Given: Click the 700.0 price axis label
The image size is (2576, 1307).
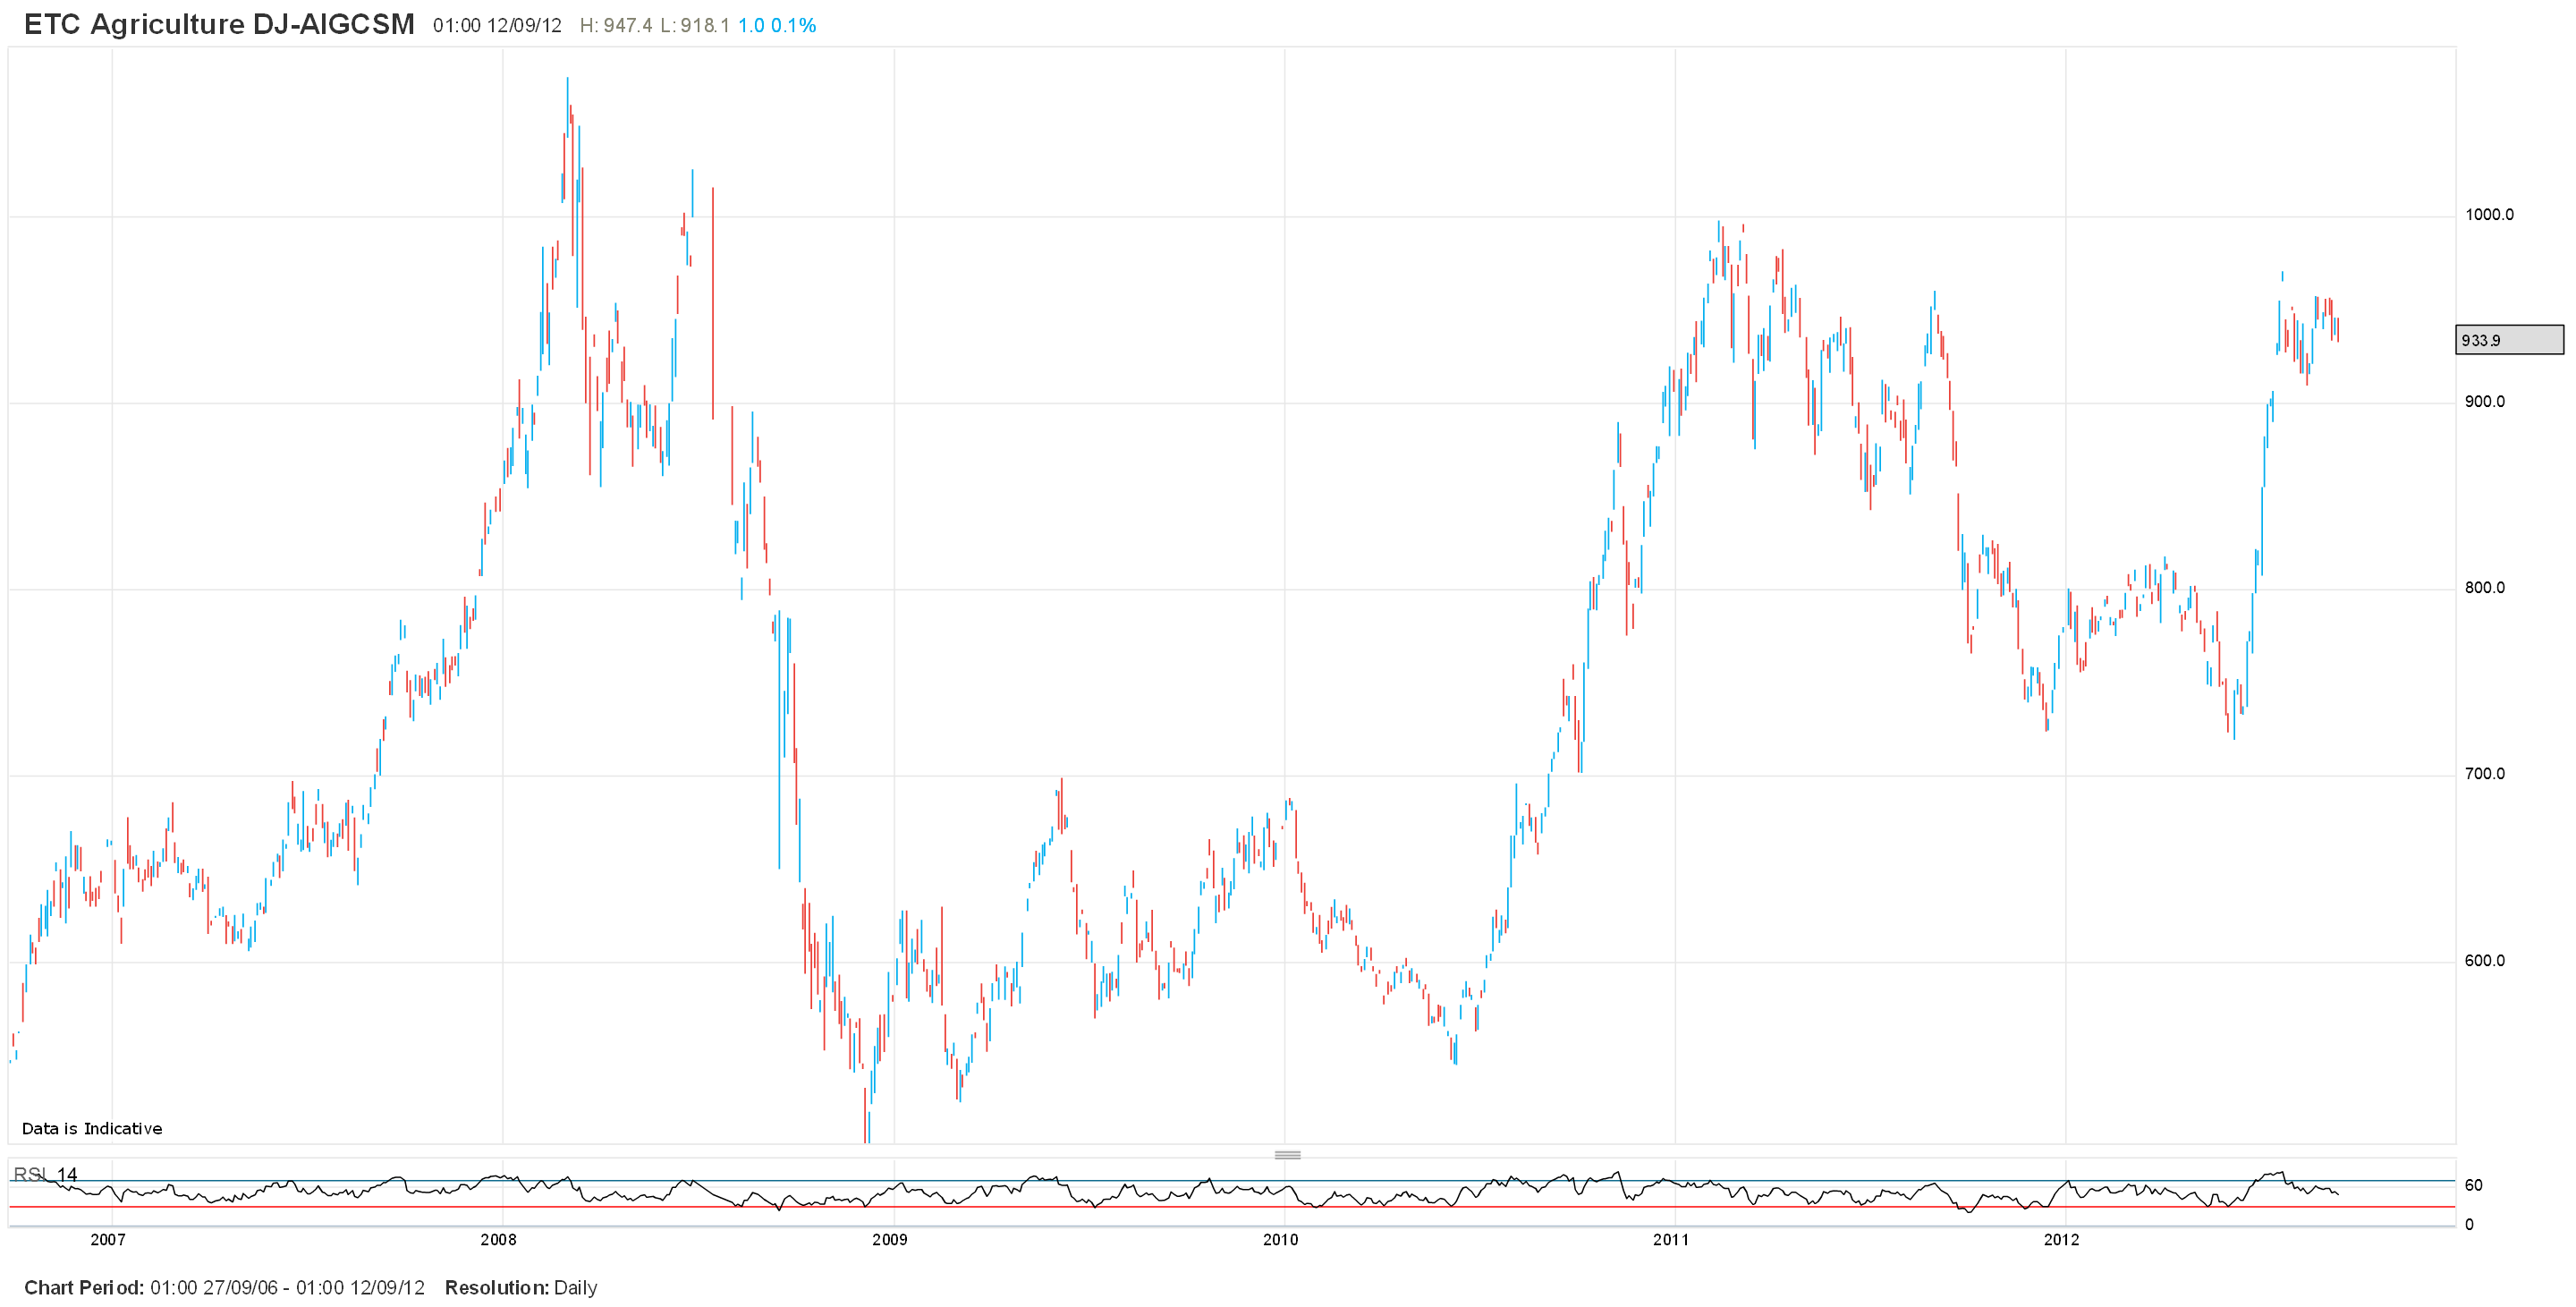Looking at the screenshot, I should pyautogui.click(x=2484, y=774).
